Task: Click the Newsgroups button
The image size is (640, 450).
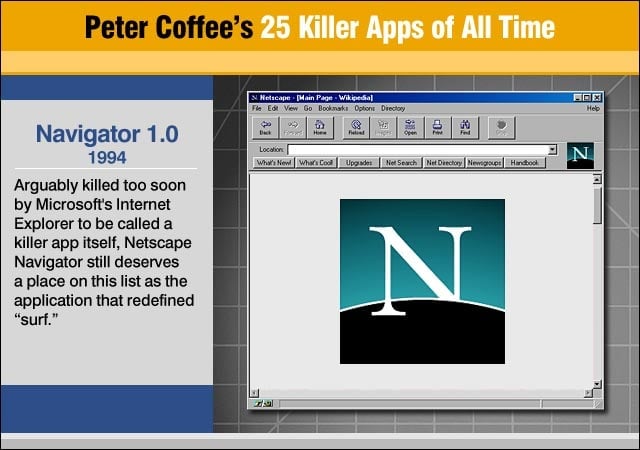Action: click(484, 163)
